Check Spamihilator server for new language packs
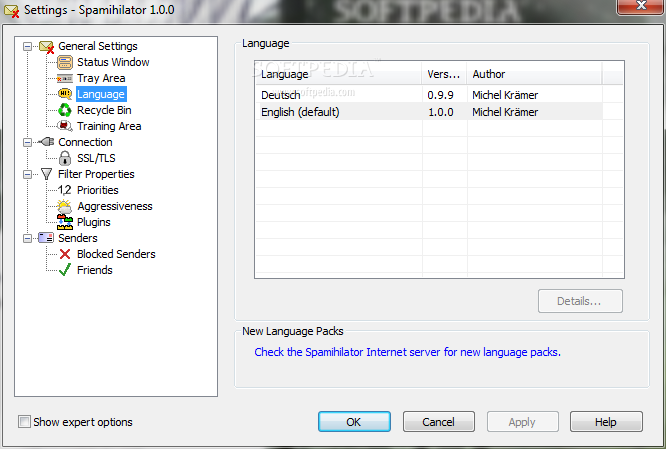This screenshot has width=666, height=449. (x=407, y=352)
